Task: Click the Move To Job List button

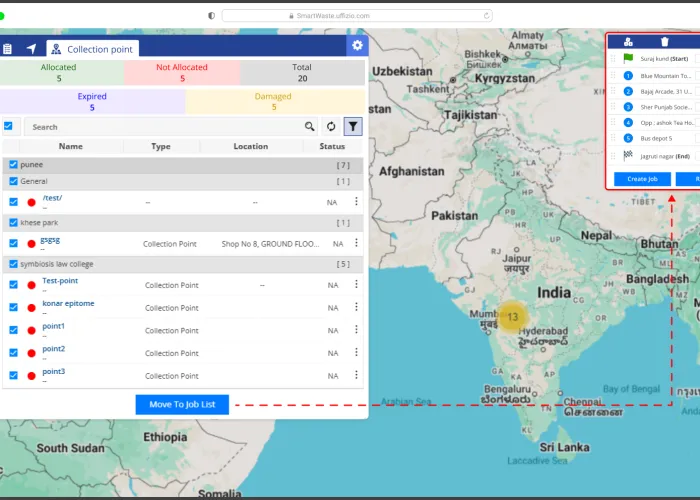Action: (x=182, y=404)
